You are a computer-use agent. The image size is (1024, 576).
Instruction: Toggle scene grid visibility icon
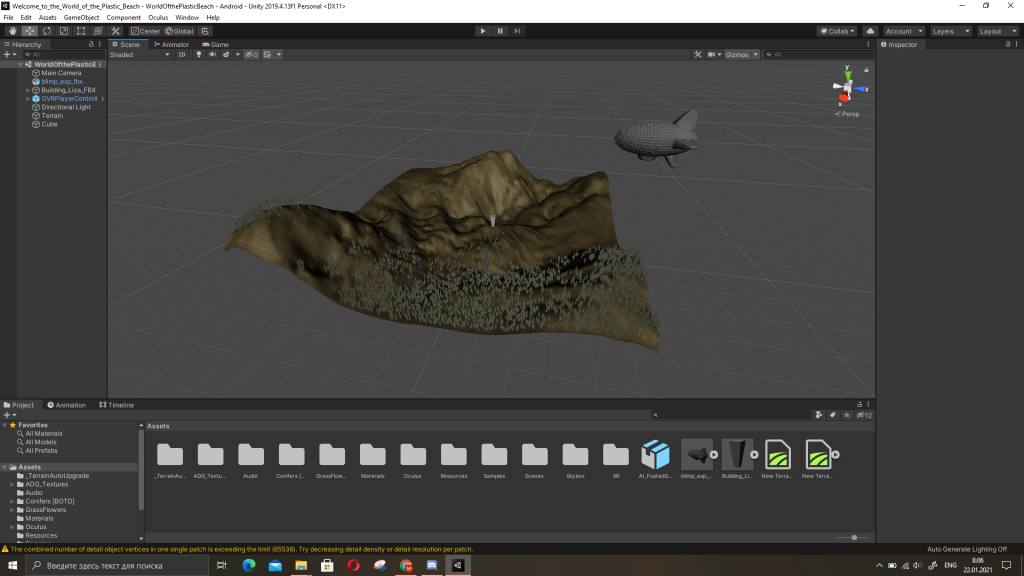(268, 54)
